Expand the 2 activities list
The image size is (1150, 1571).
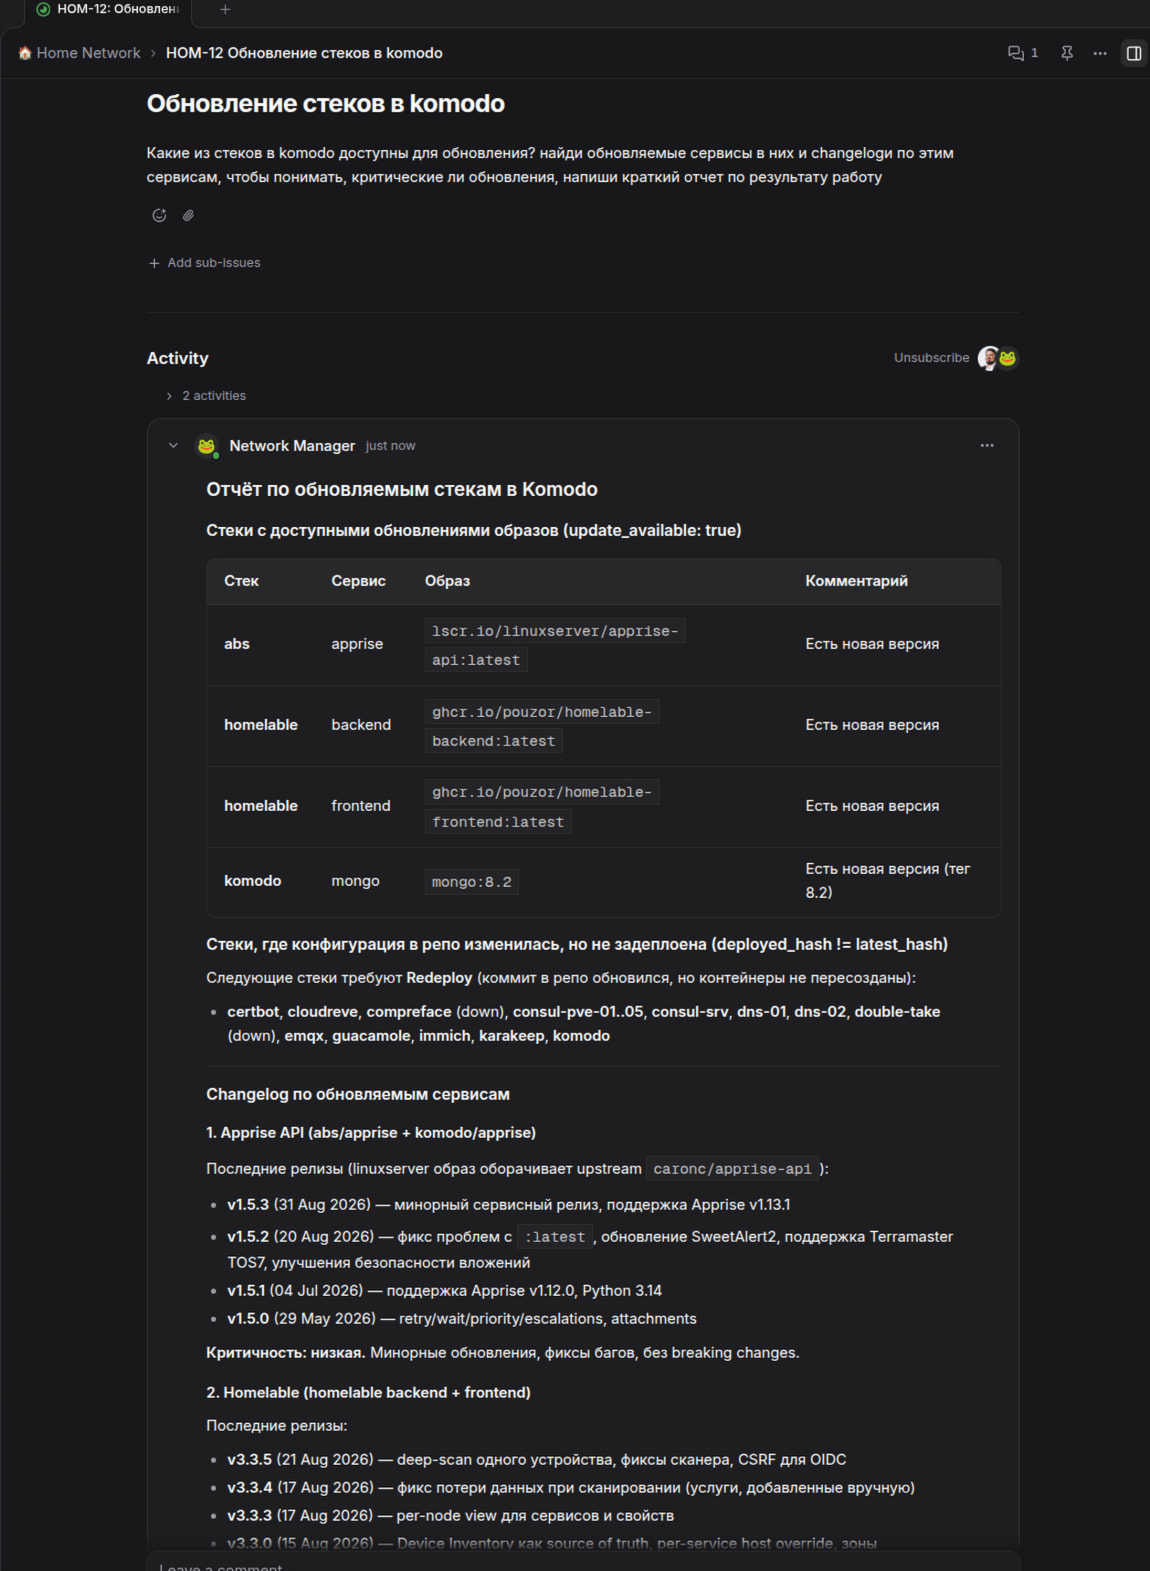[206, 396]
